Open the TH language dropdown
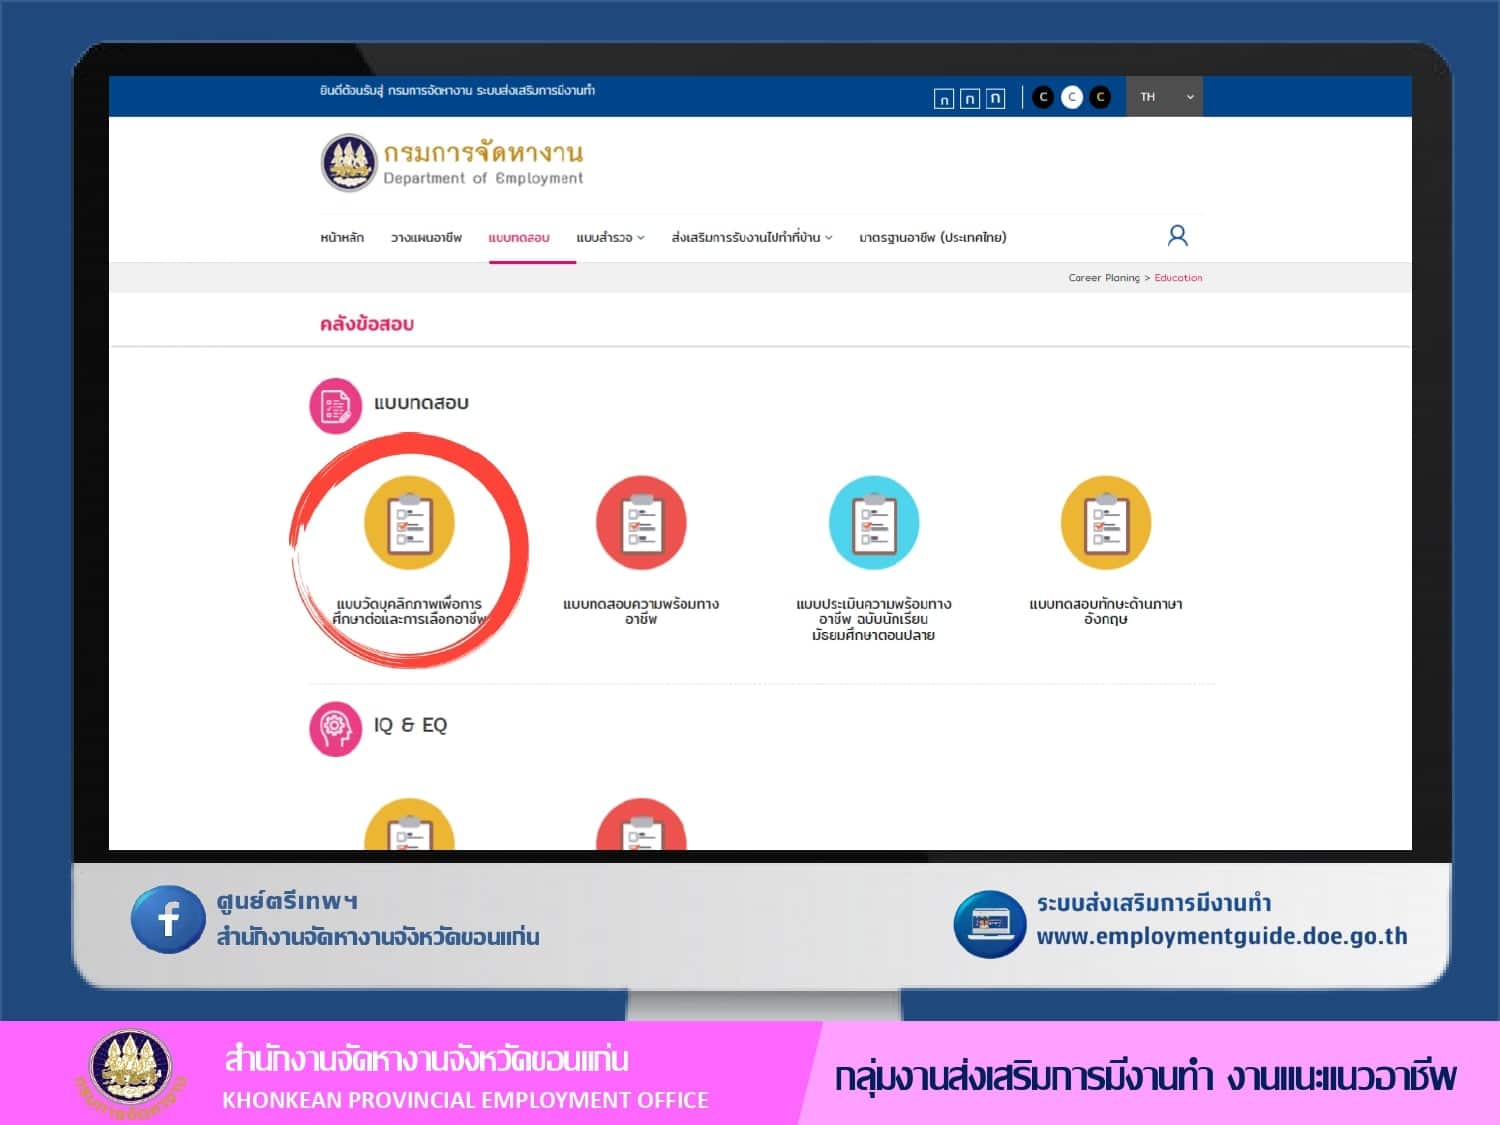 (x=1165, y=97)
